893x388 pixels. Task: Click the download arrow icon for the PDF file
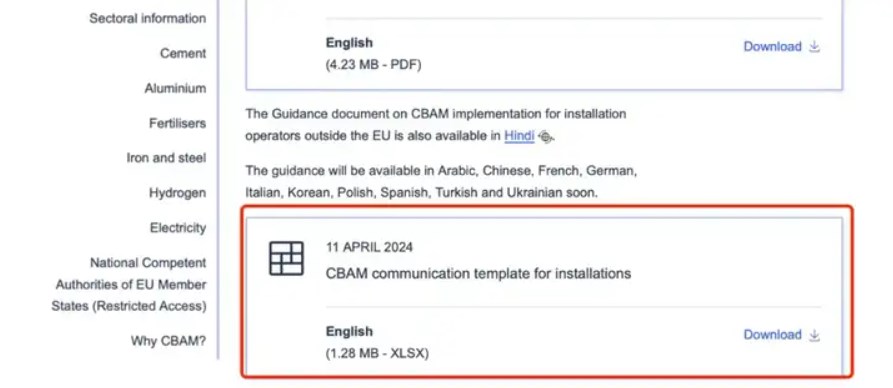coord(814,46)
